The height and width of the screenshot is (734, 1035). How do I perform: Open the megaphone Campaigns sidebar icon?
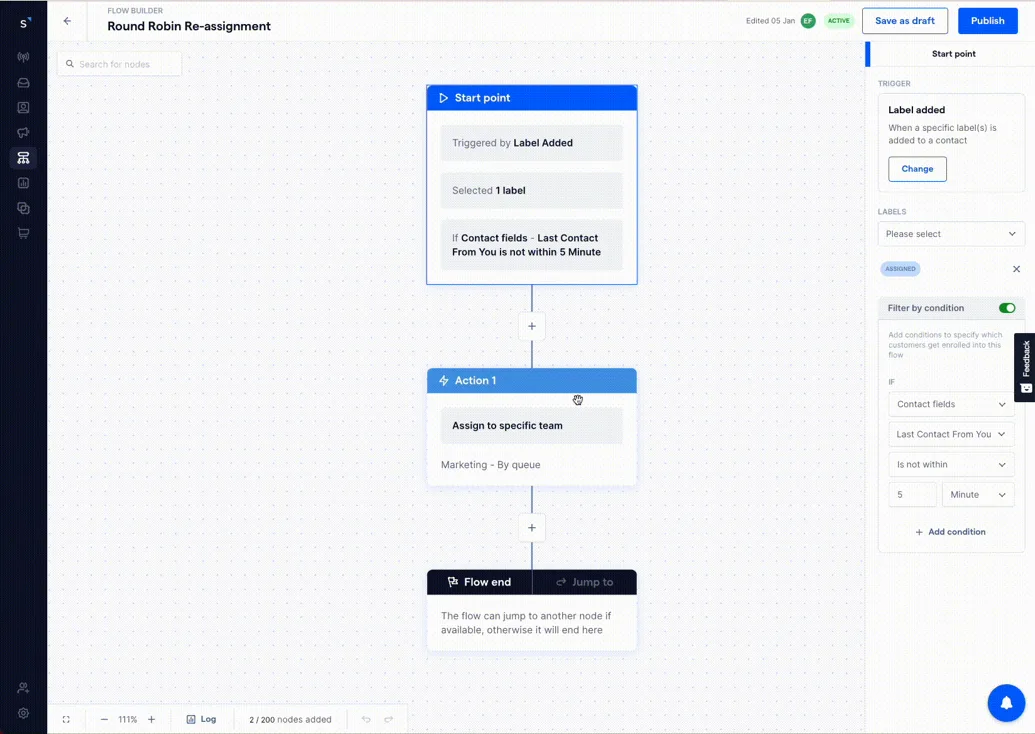coord(23,133)
